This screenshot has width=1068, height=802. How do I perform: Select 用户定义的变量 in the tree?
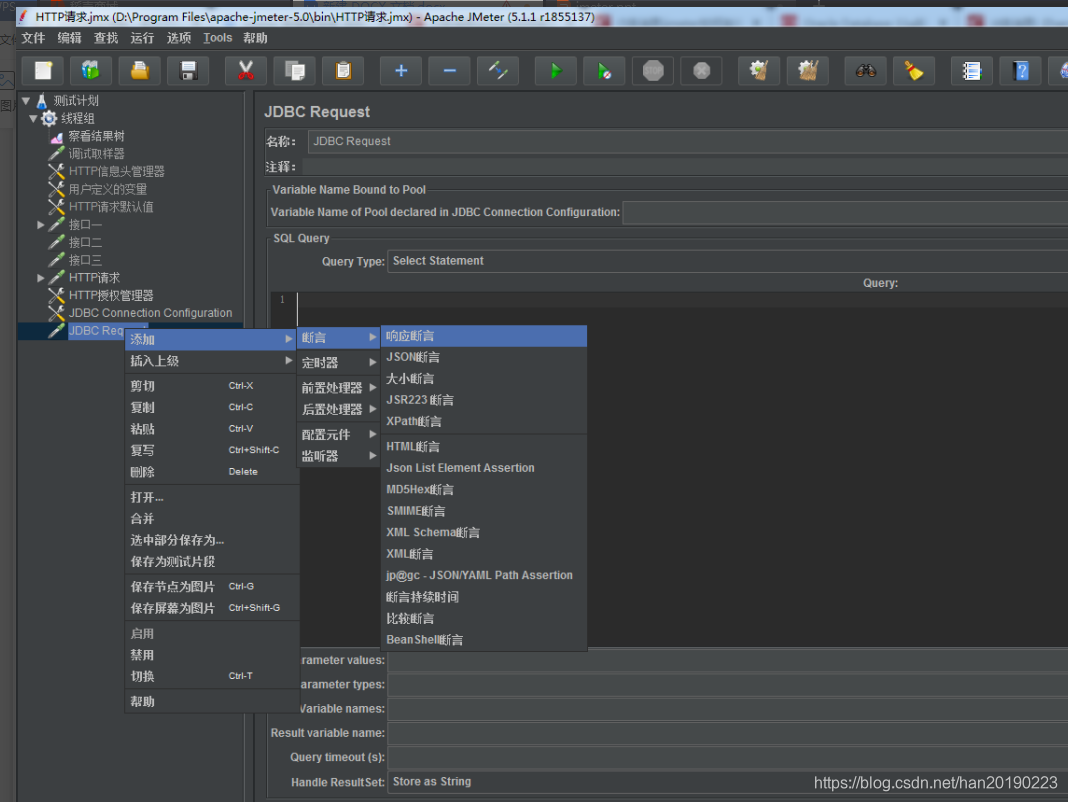click(107, 189)
